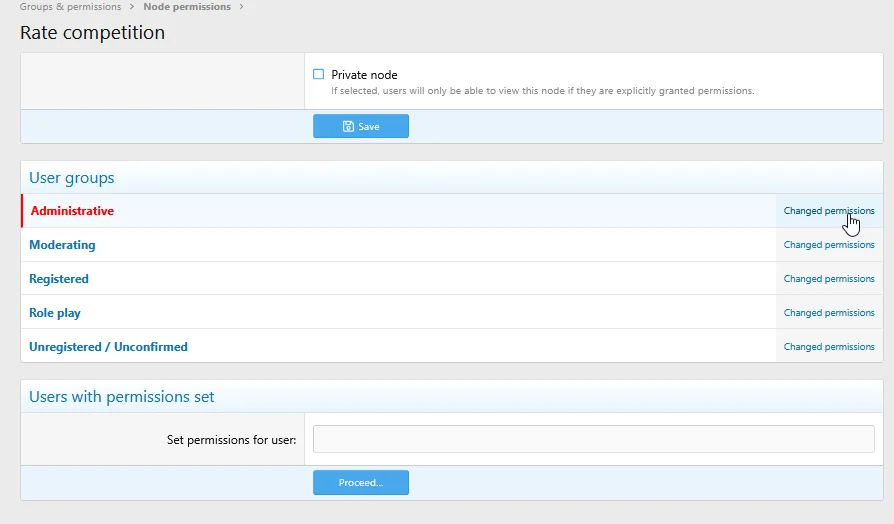Open the Moderating user group

click(x=62, y=245)
